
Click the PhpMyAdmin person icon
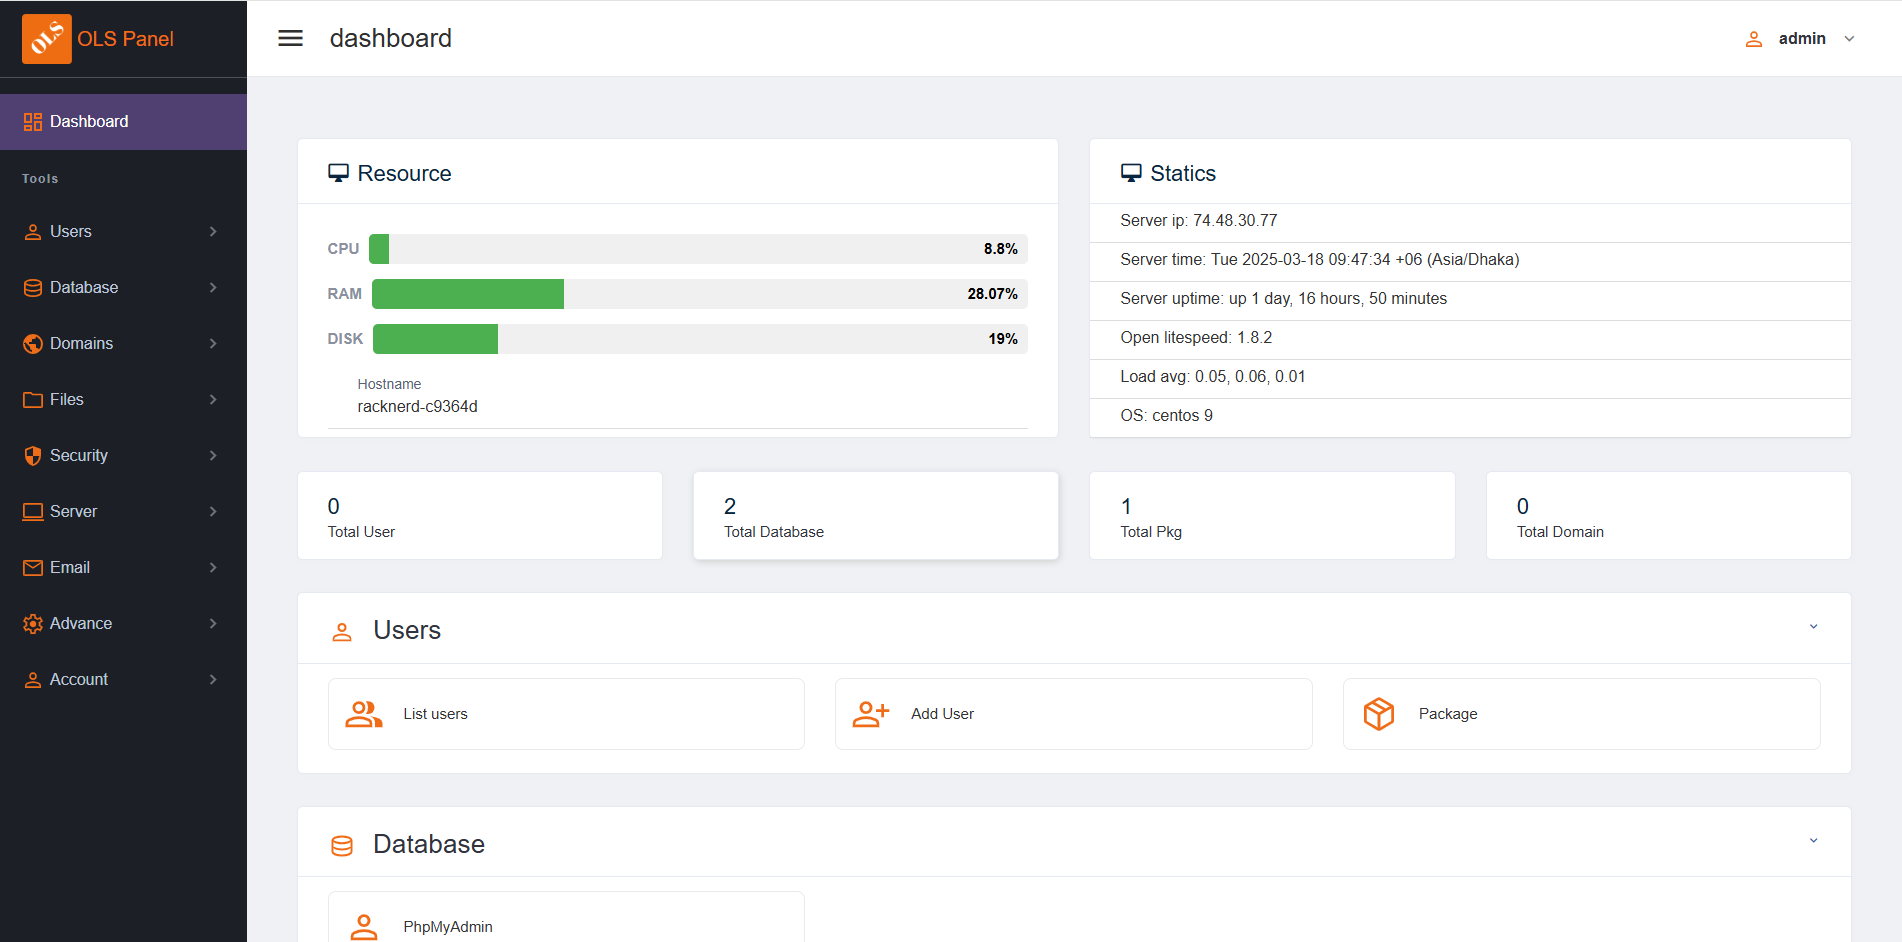[x=364, y=927]
